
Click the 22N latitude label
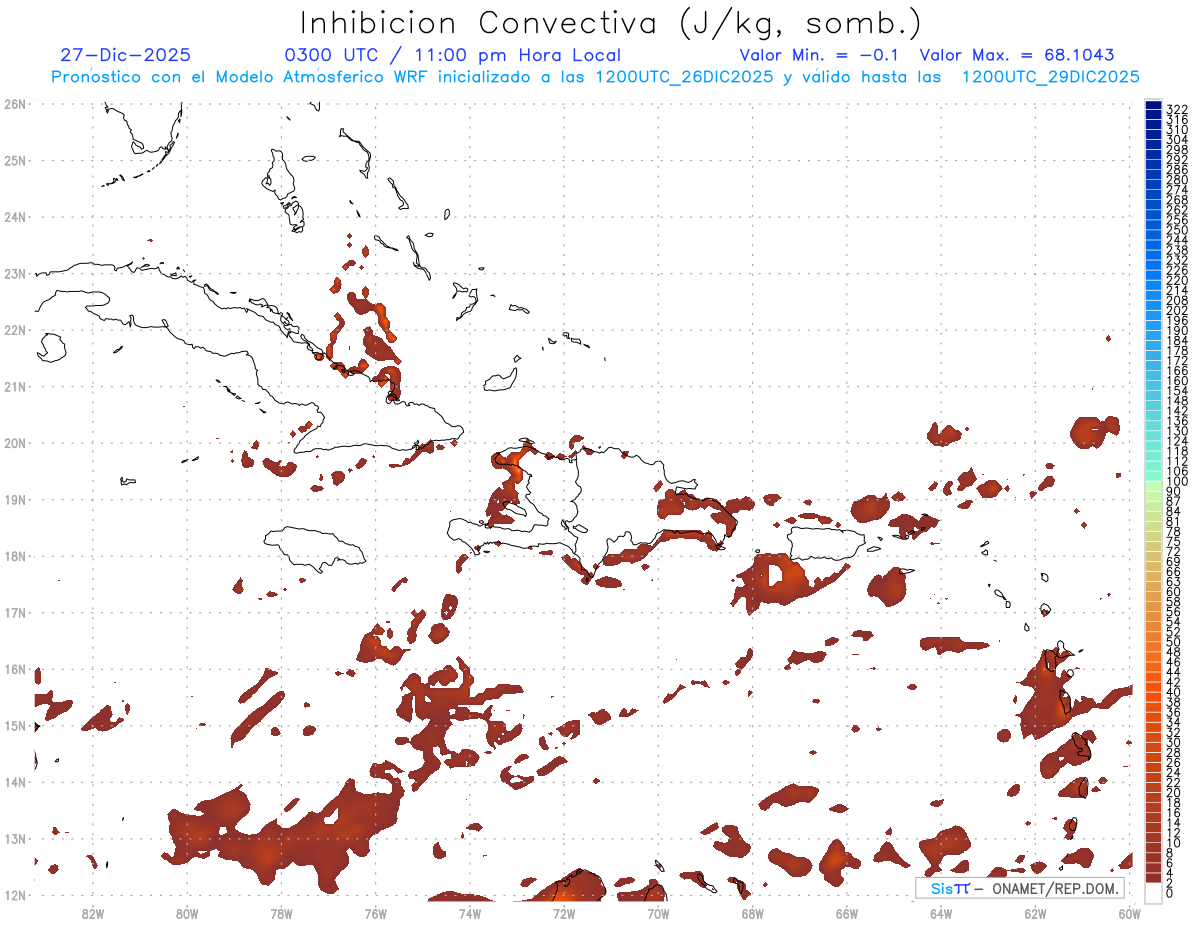tap(15, 330)
